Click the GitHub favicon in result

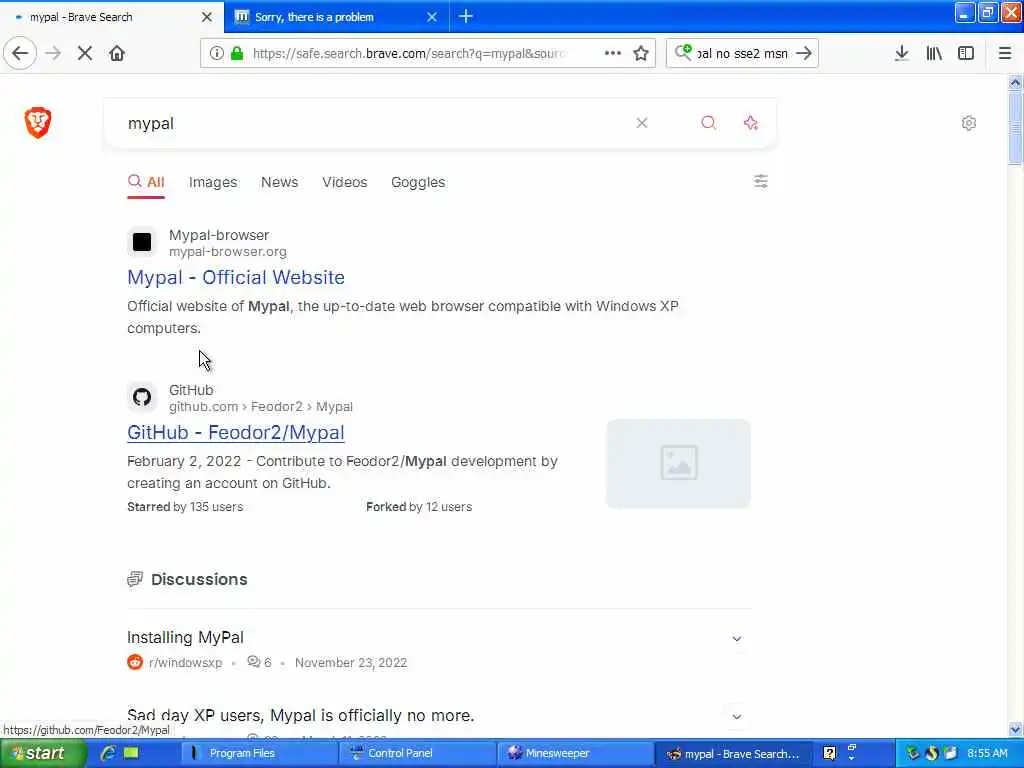142,397
